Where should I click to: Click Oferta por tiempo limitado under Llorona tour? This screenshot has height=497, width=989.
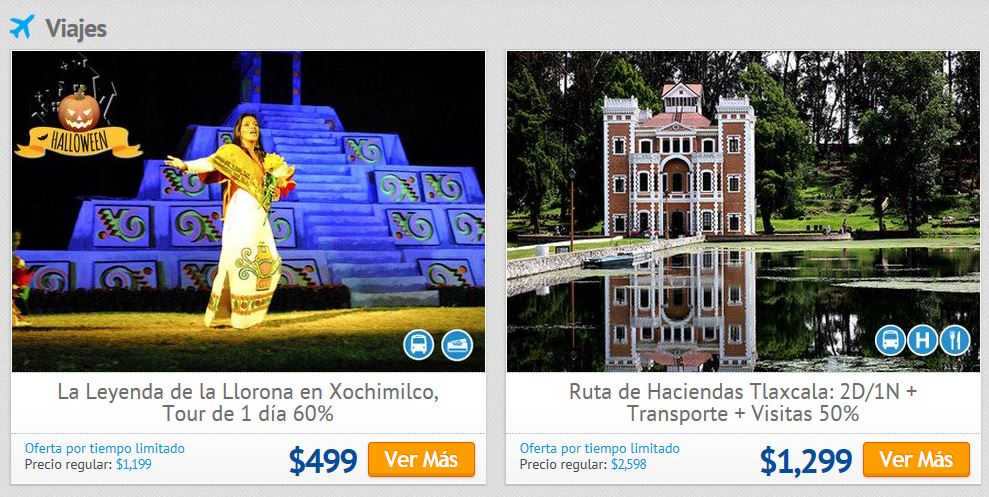pos(105,448)
